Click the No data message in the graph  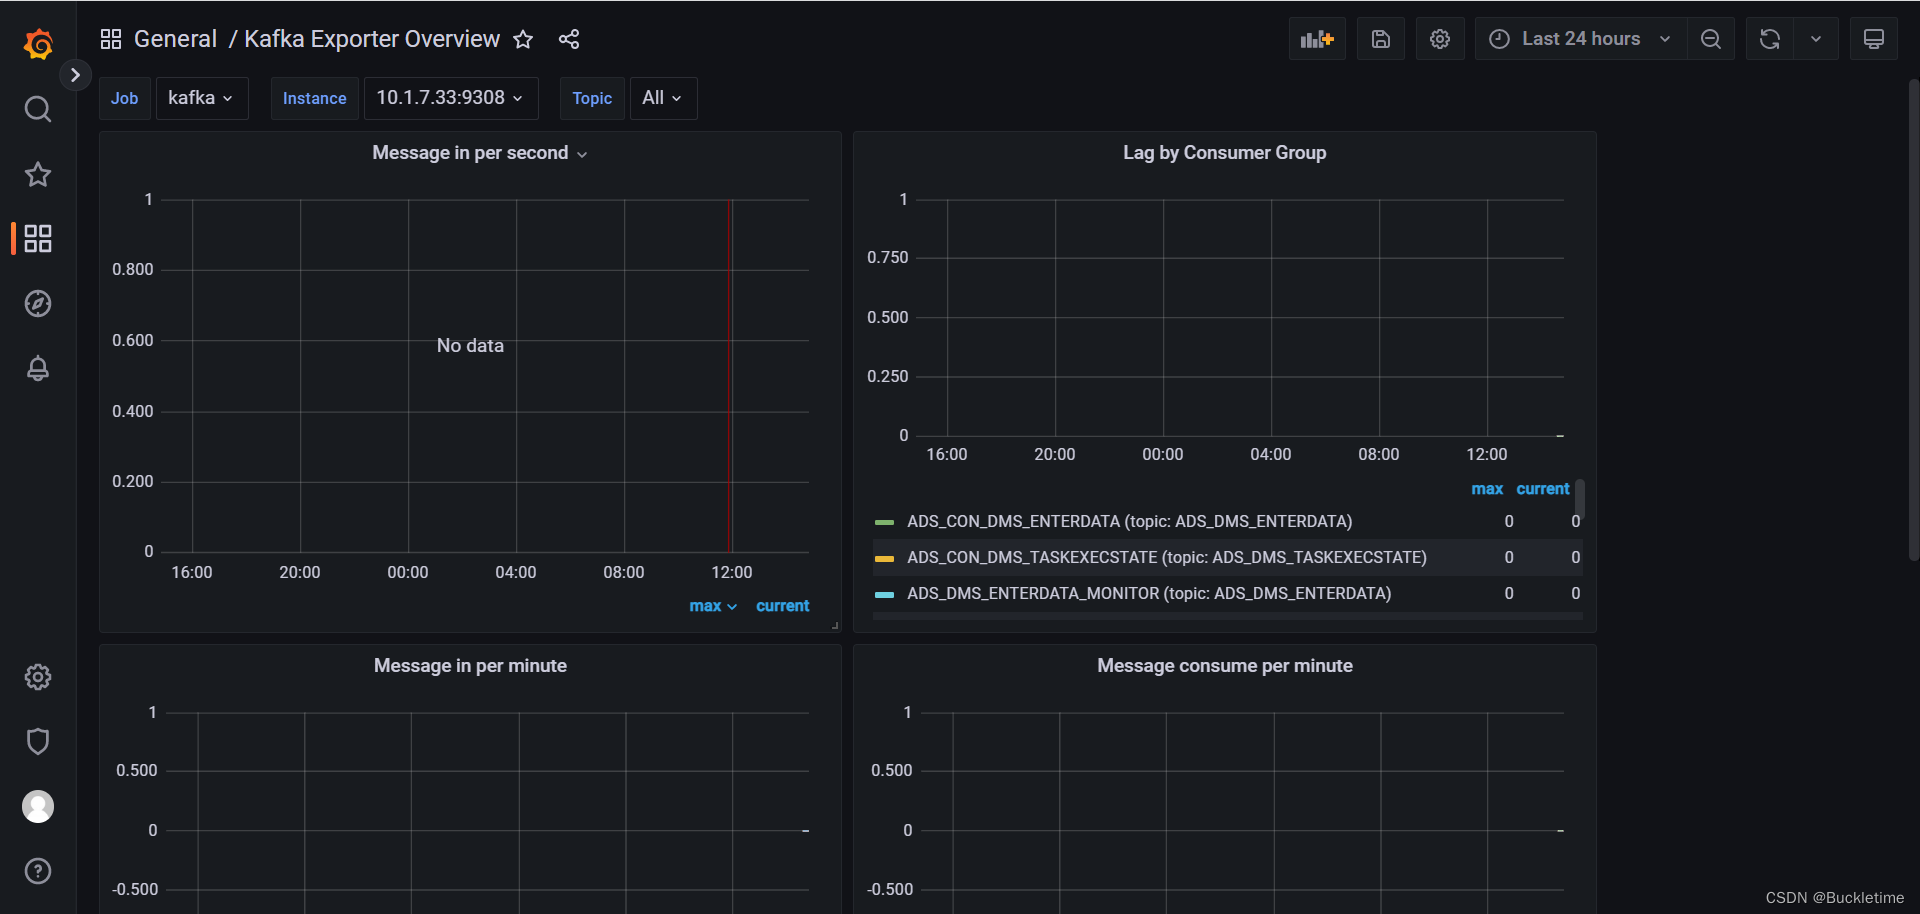(470, 345)
